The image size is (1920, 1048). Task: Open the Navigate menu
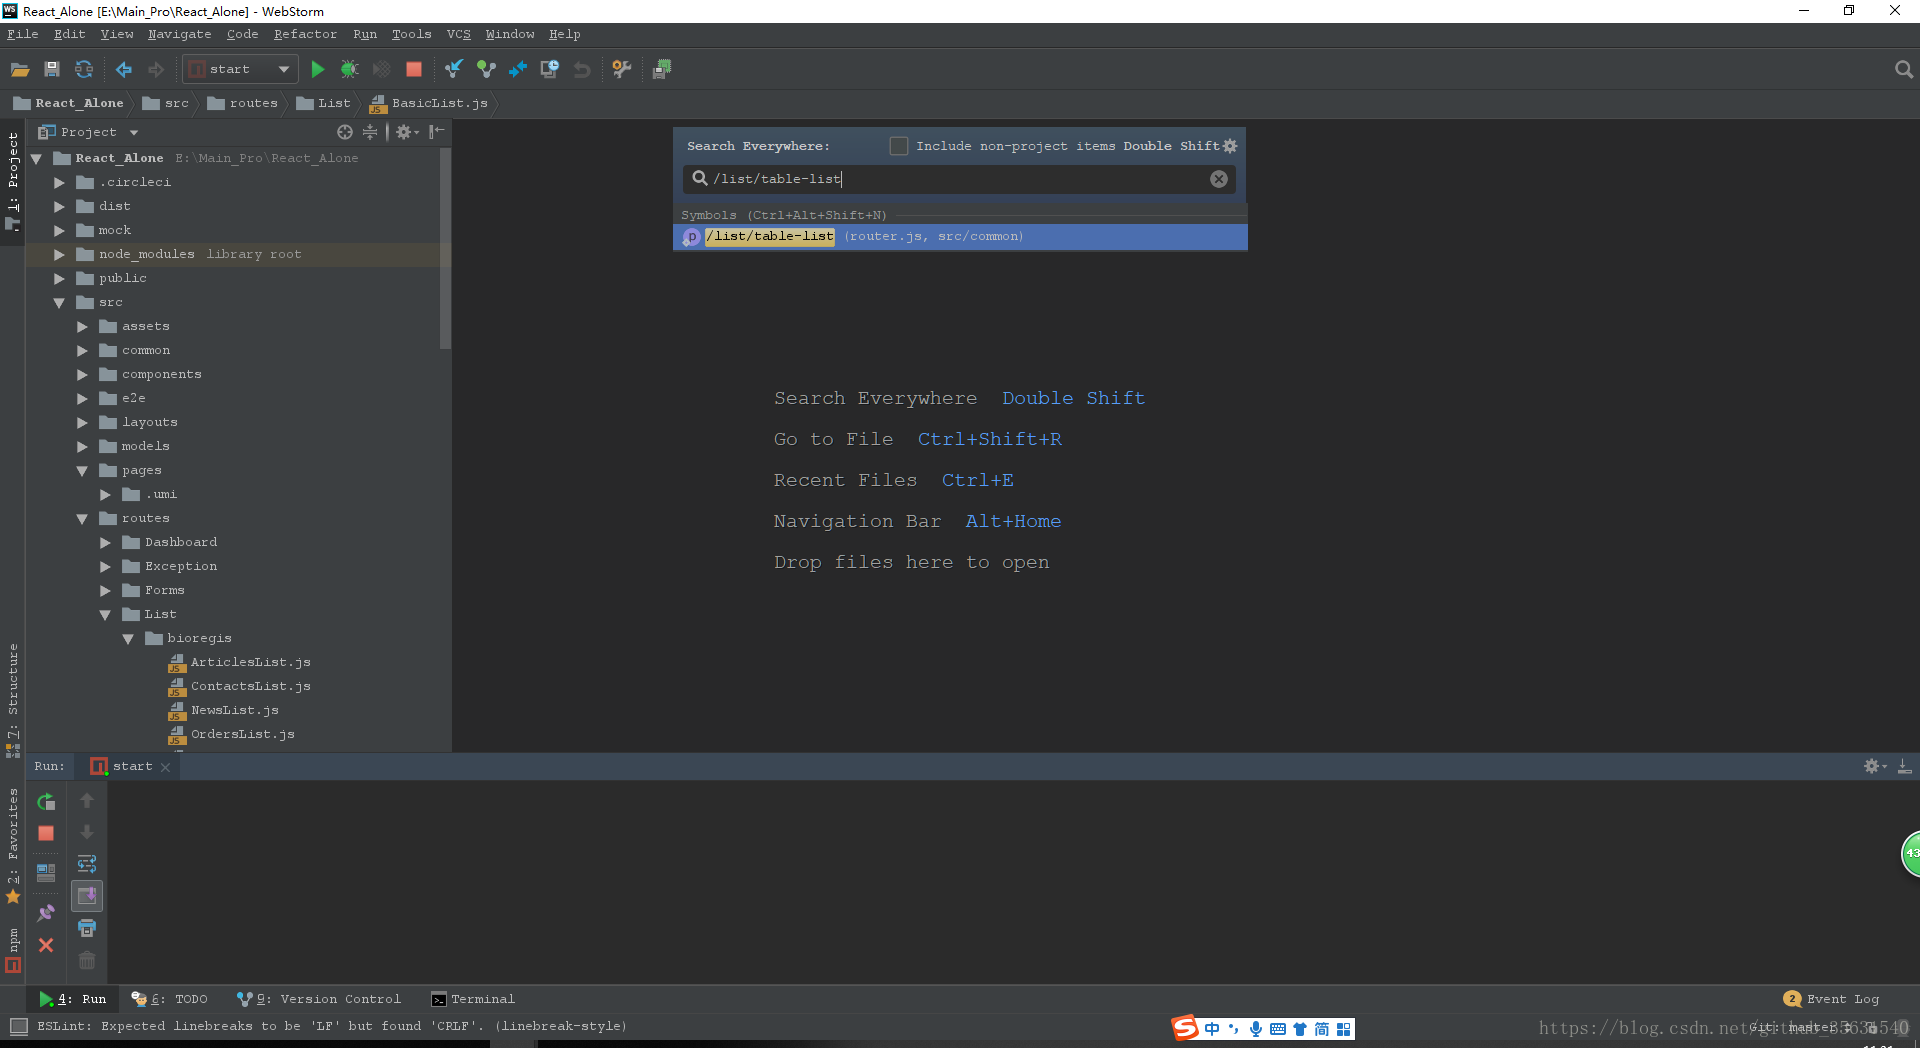tap(180, 34)
